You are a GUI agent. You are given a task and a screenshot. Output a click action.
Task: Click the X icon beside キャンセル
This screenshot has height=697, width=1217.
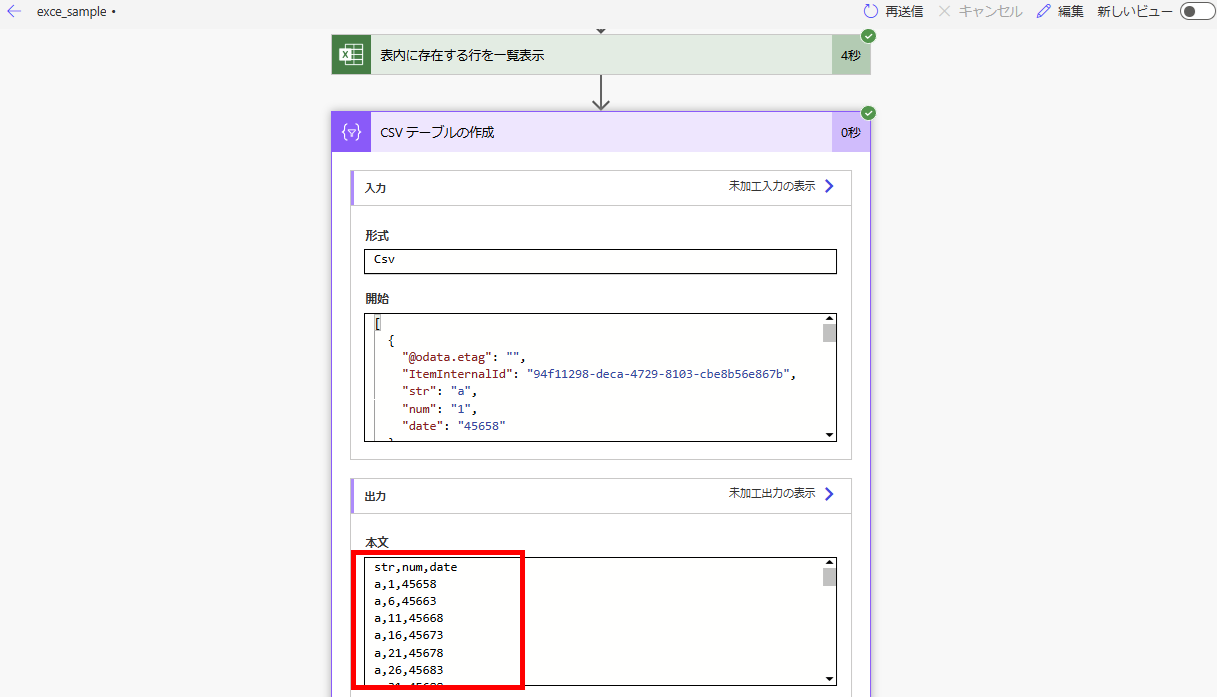click(943, 11)
